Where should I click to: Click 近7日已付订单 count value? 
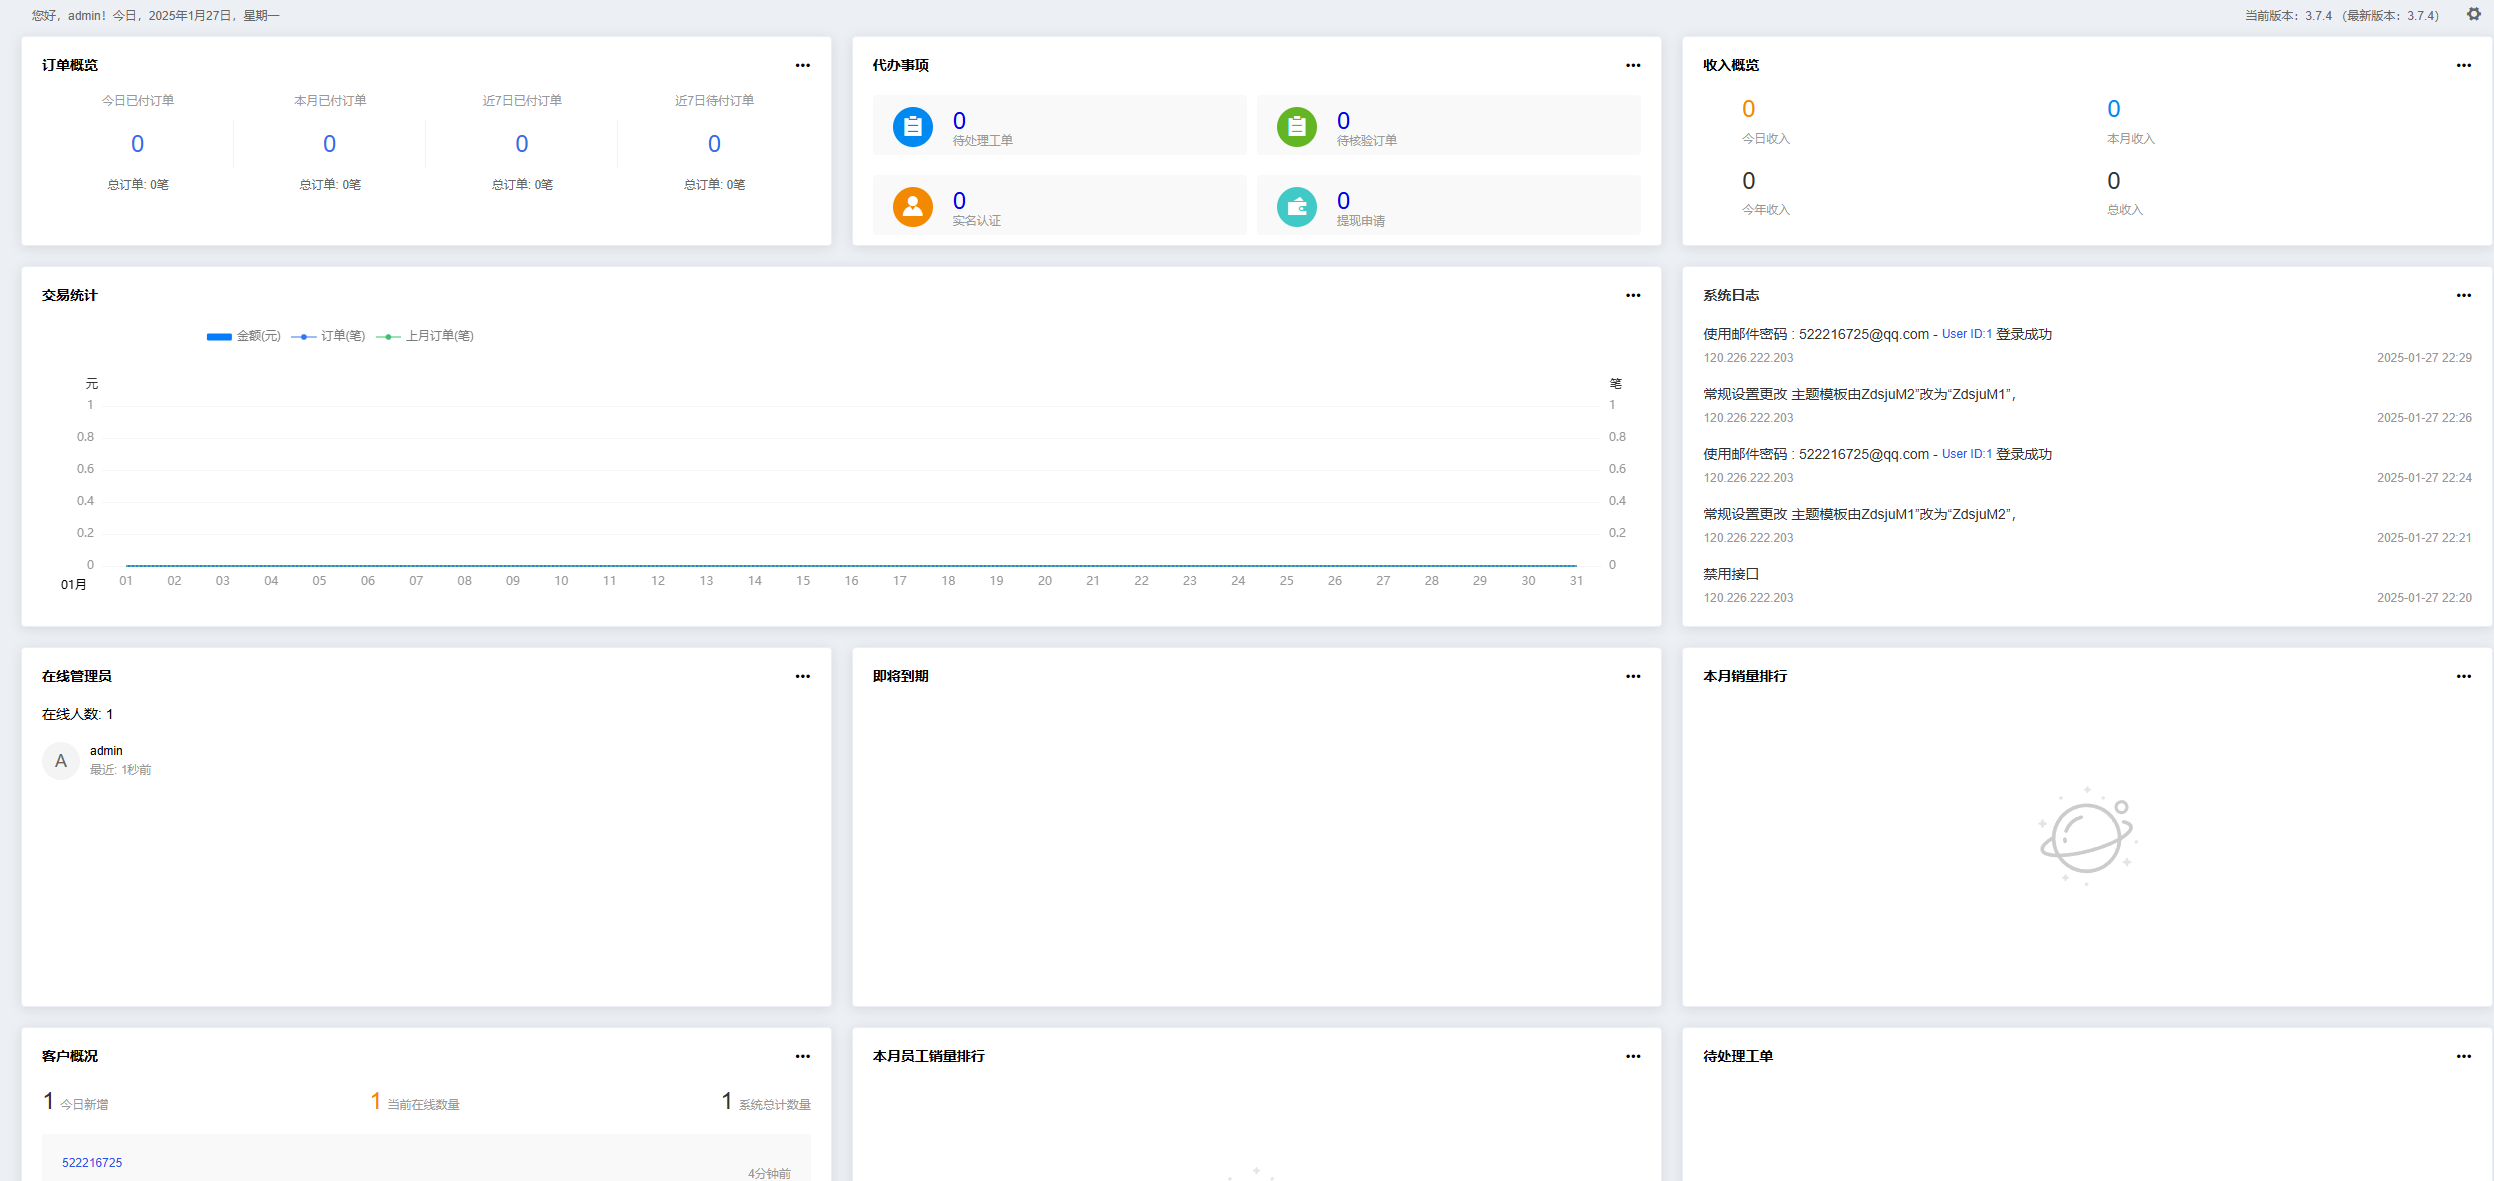coord(522,144)
